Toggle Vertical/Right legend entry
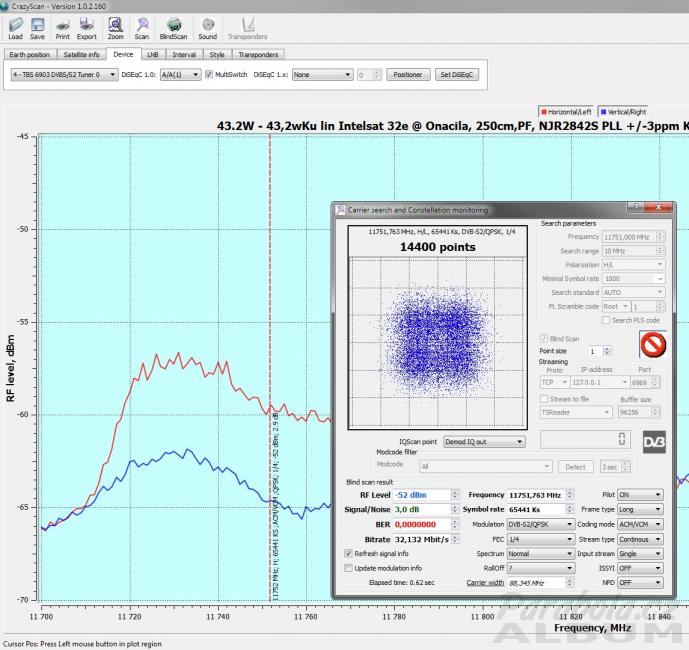 (x=623, y=112)
